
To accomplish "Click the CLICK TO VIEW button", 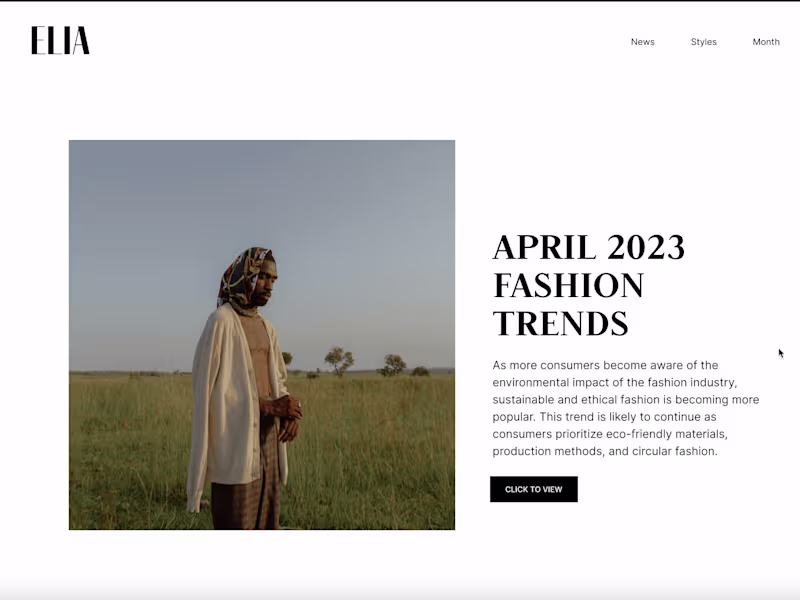I will point(534,489).
